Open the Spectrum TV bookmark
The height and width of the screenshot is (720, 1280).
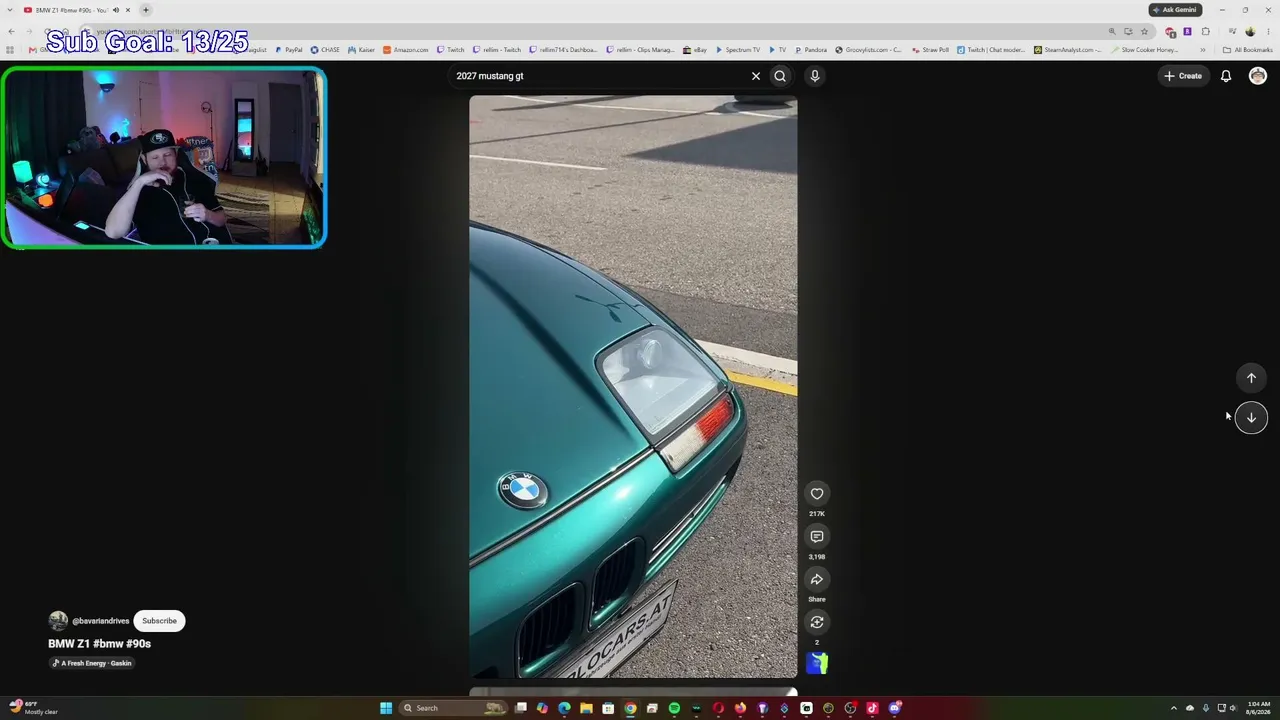coord(738,49)
